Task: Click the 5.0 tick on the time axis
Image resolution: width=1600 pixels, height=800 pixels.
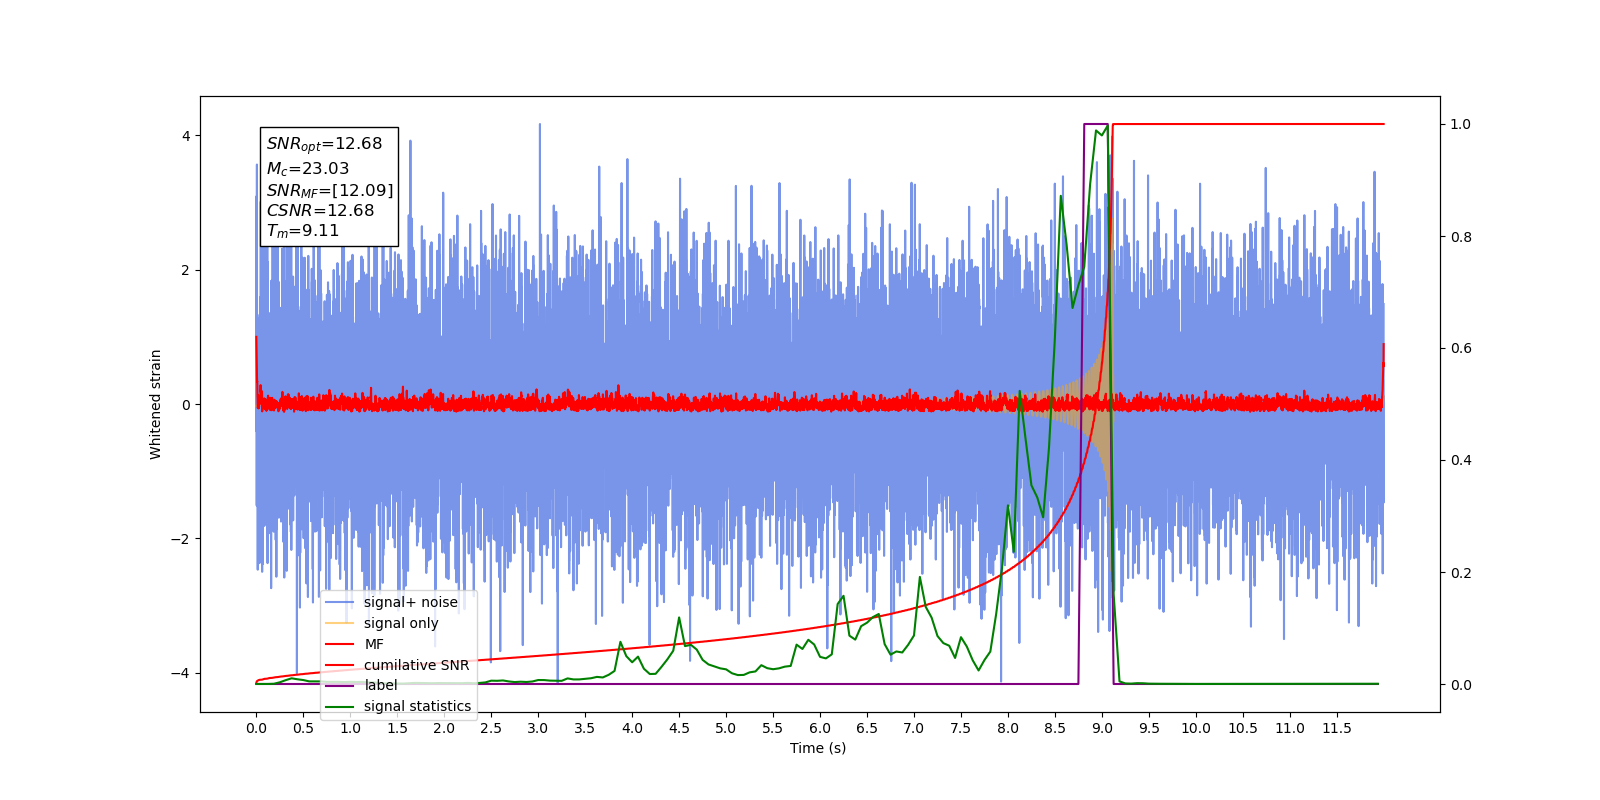Action: [x=726, y=728]
